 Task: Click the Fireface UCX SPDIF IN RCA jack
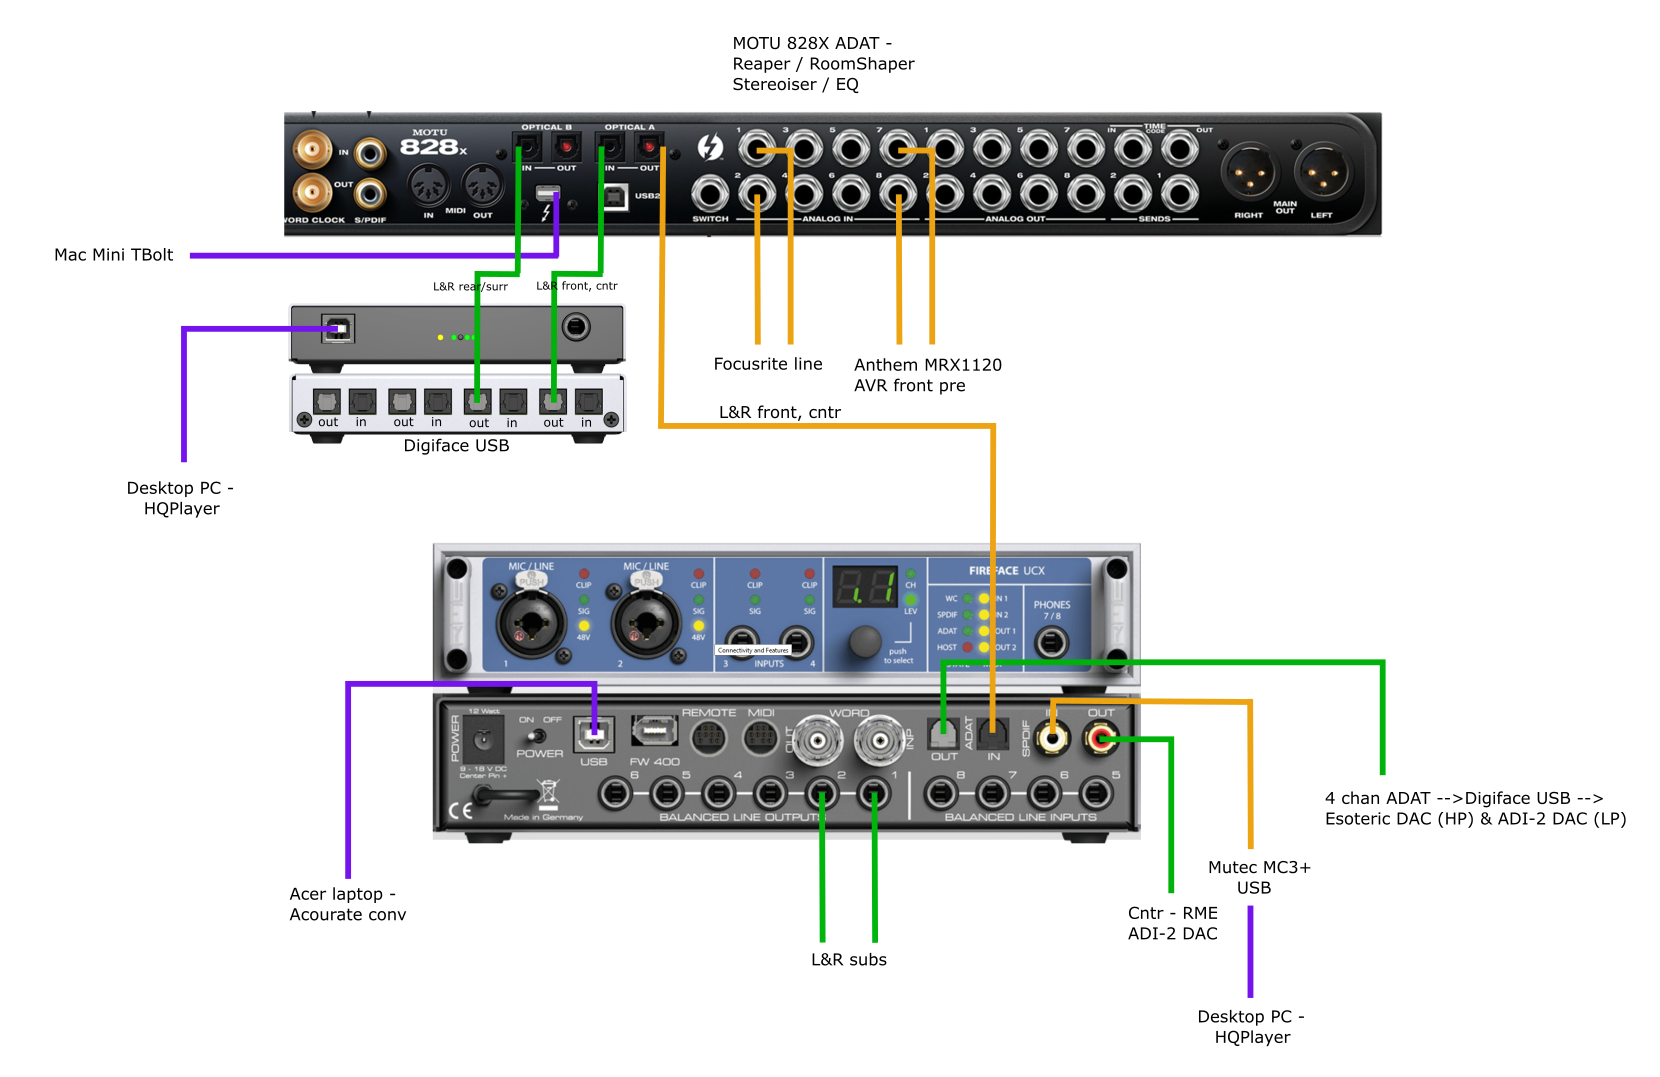pyautogui.click(x=1052, y=739)
